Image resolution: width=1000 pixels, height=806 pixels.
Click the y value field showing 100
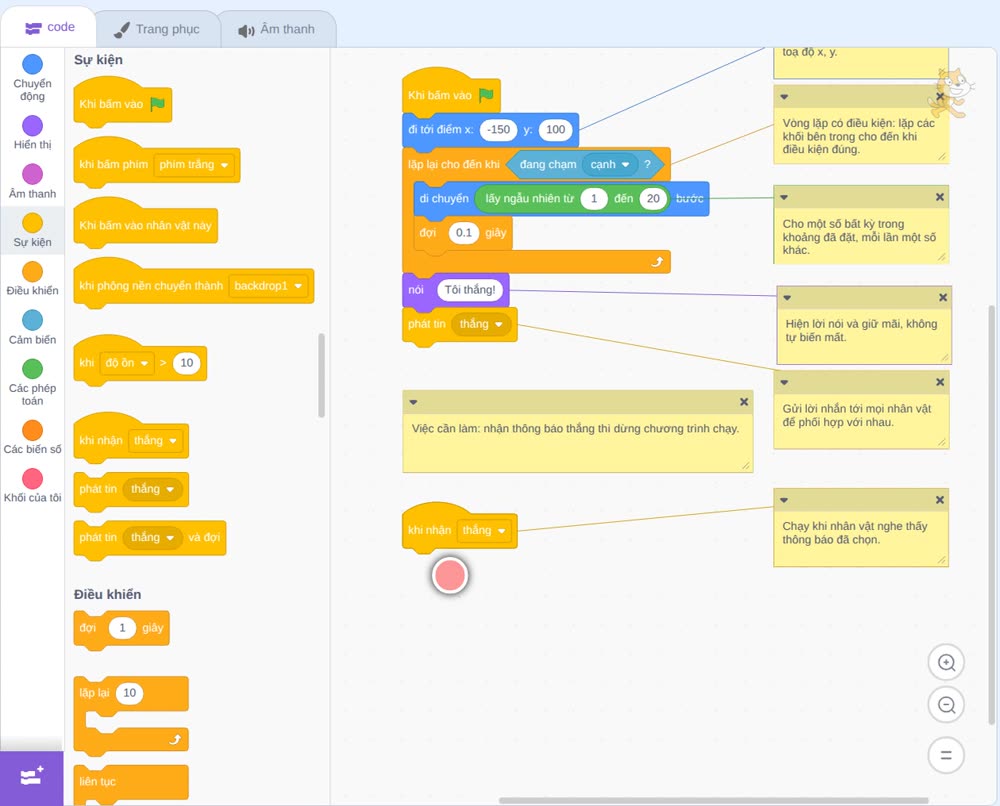[x=555, y=129]
